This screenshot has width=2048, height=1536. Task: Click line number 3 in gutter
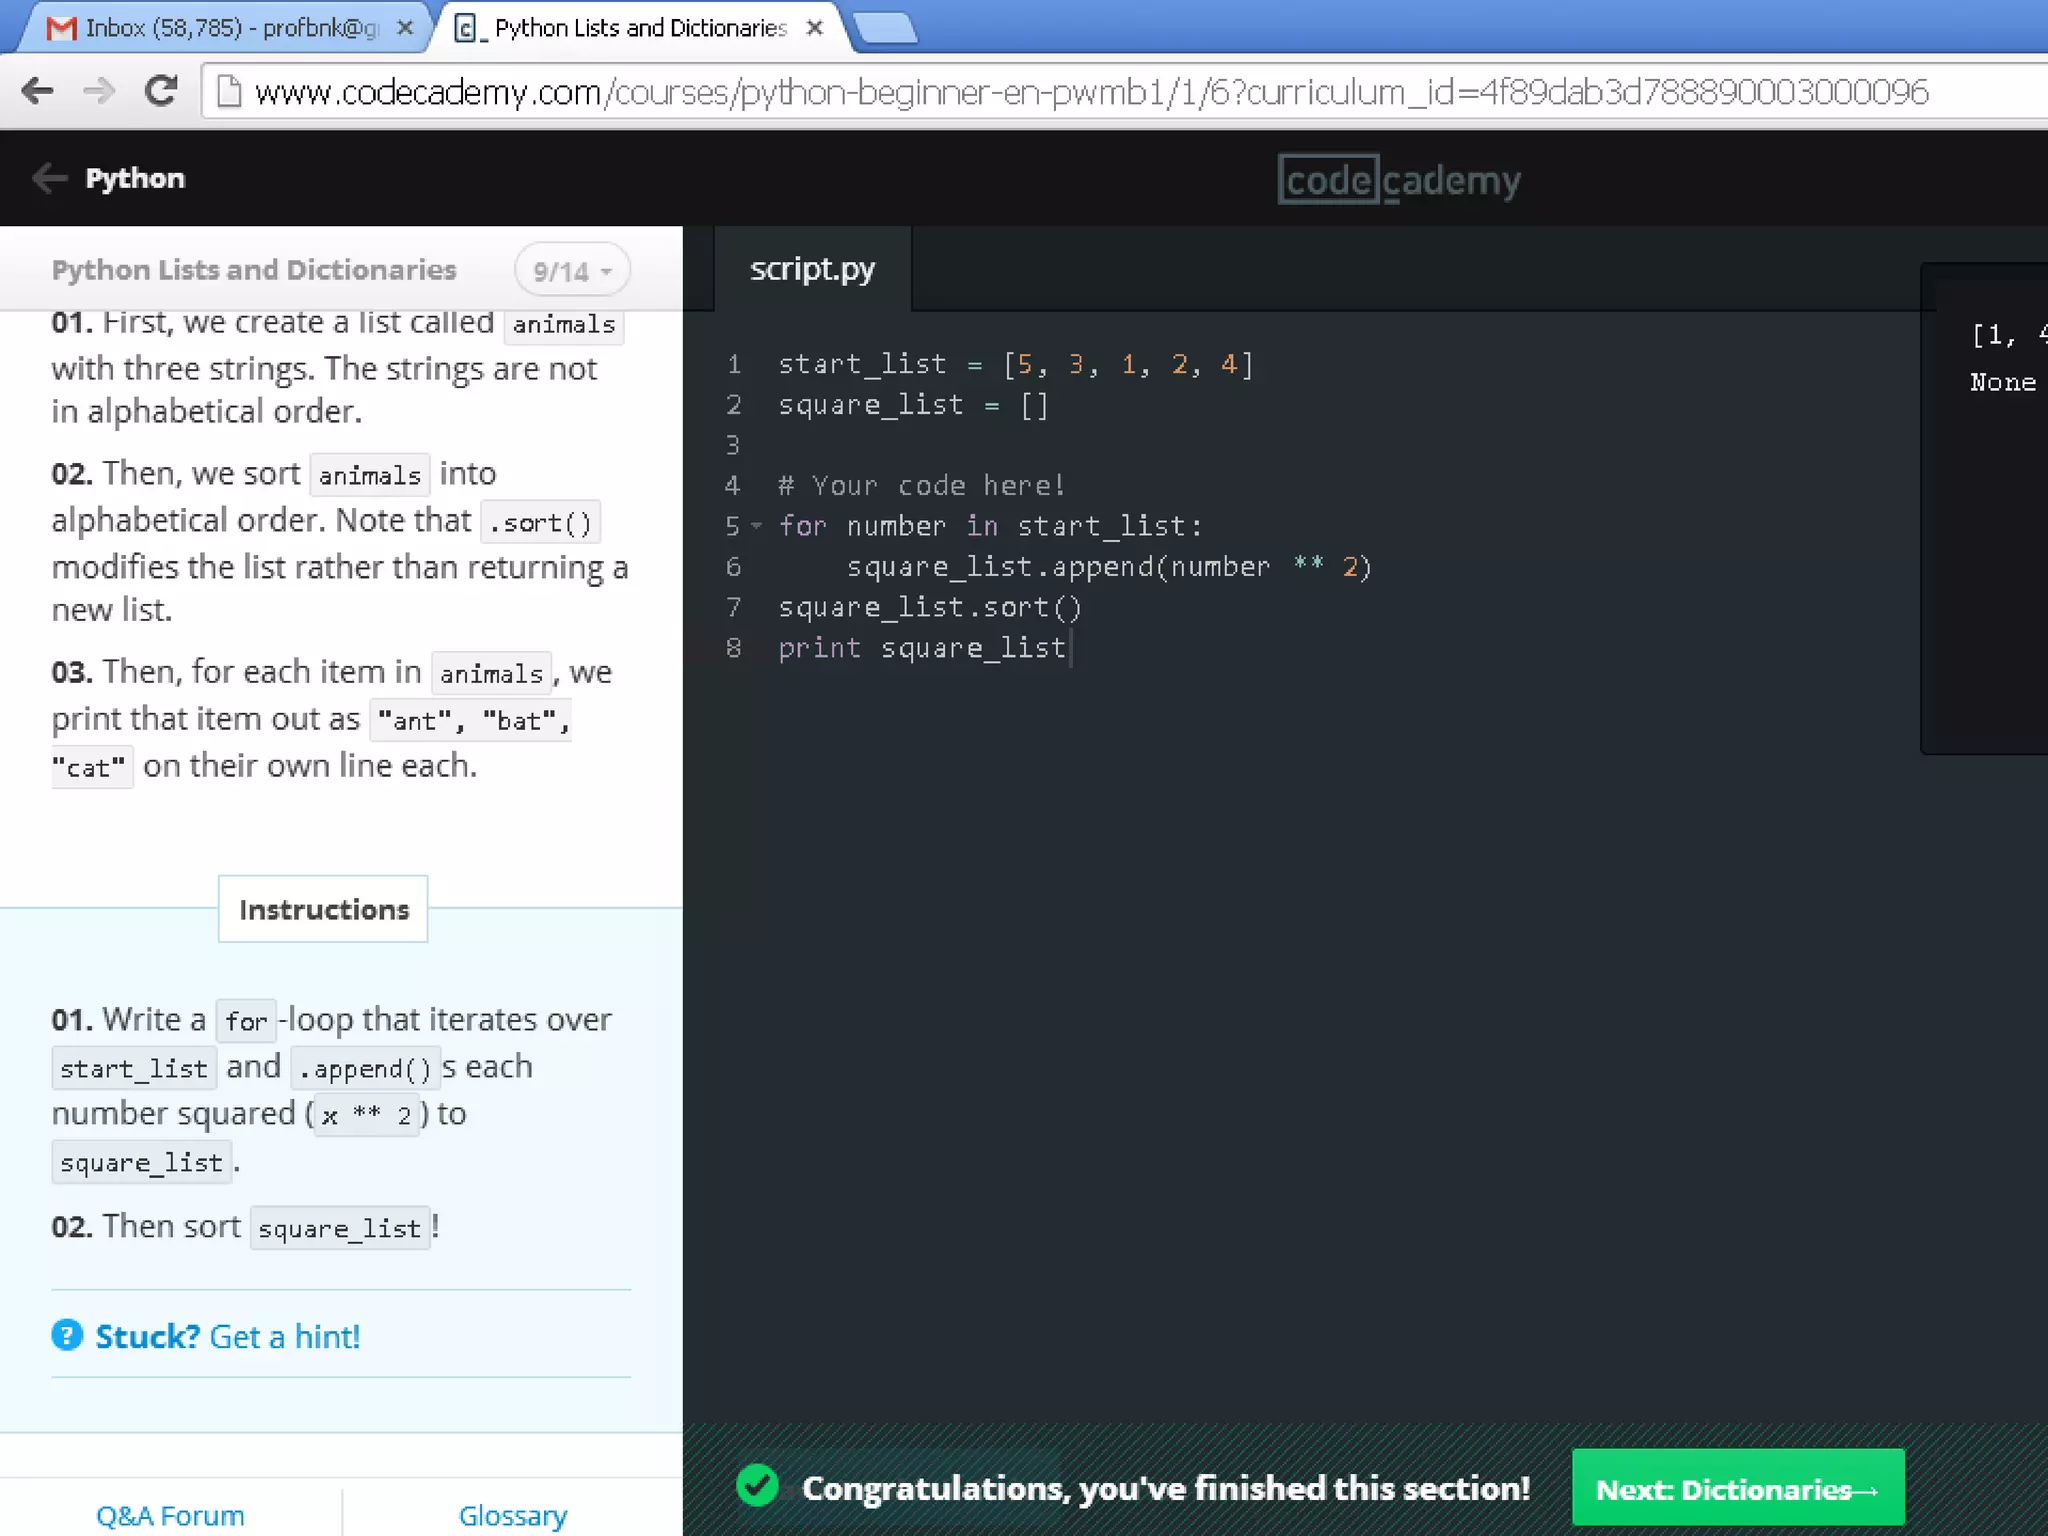733,445
